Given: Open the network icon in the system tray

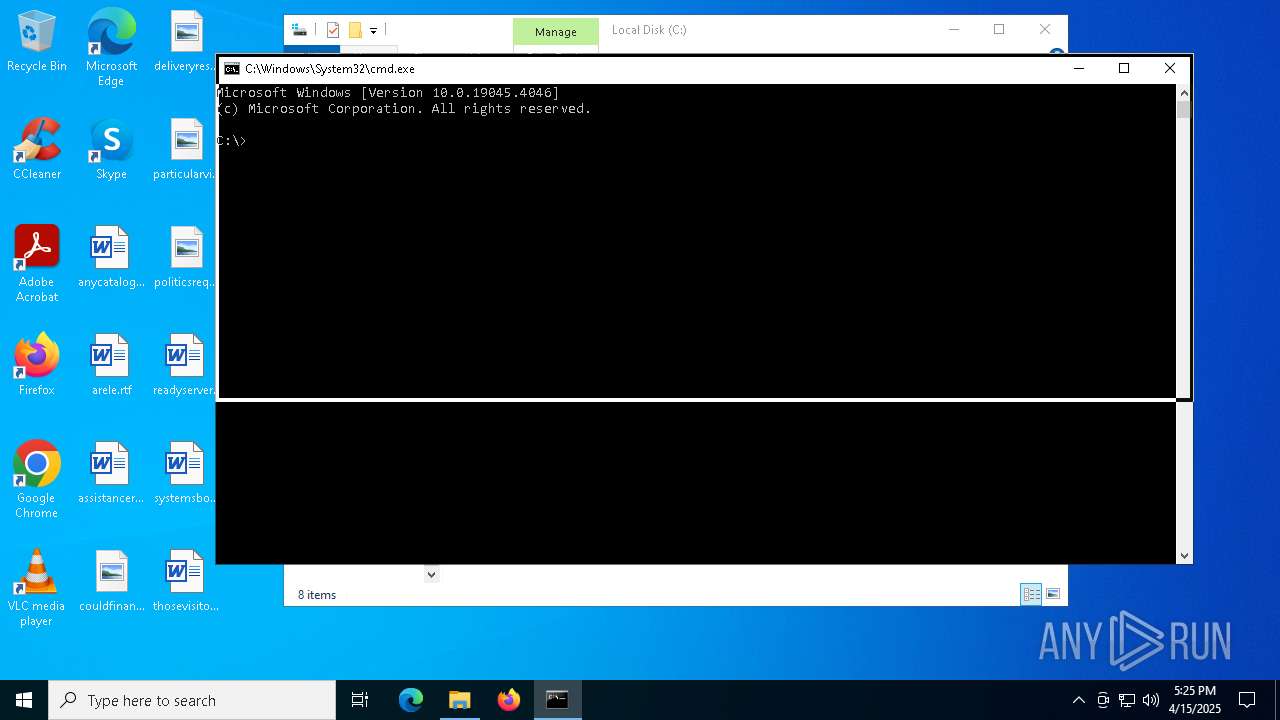Looking at the screenshot, I should coord(1127,700).
